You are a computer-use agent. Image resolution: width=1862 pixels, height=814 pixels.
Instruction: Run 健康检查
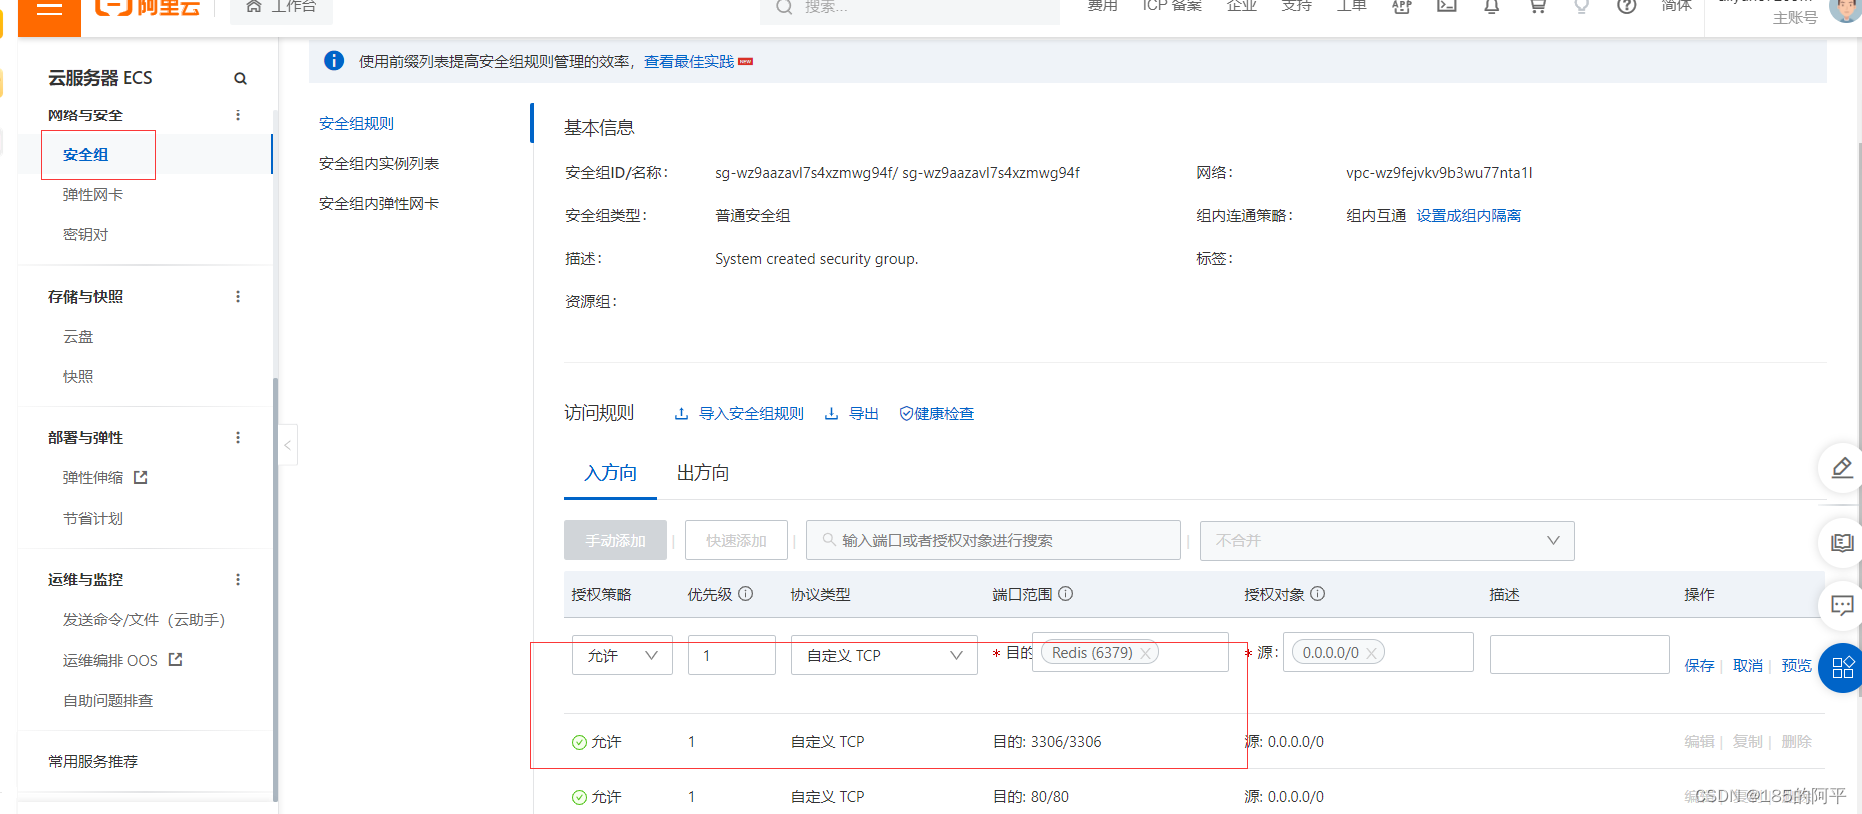point(936,414)
